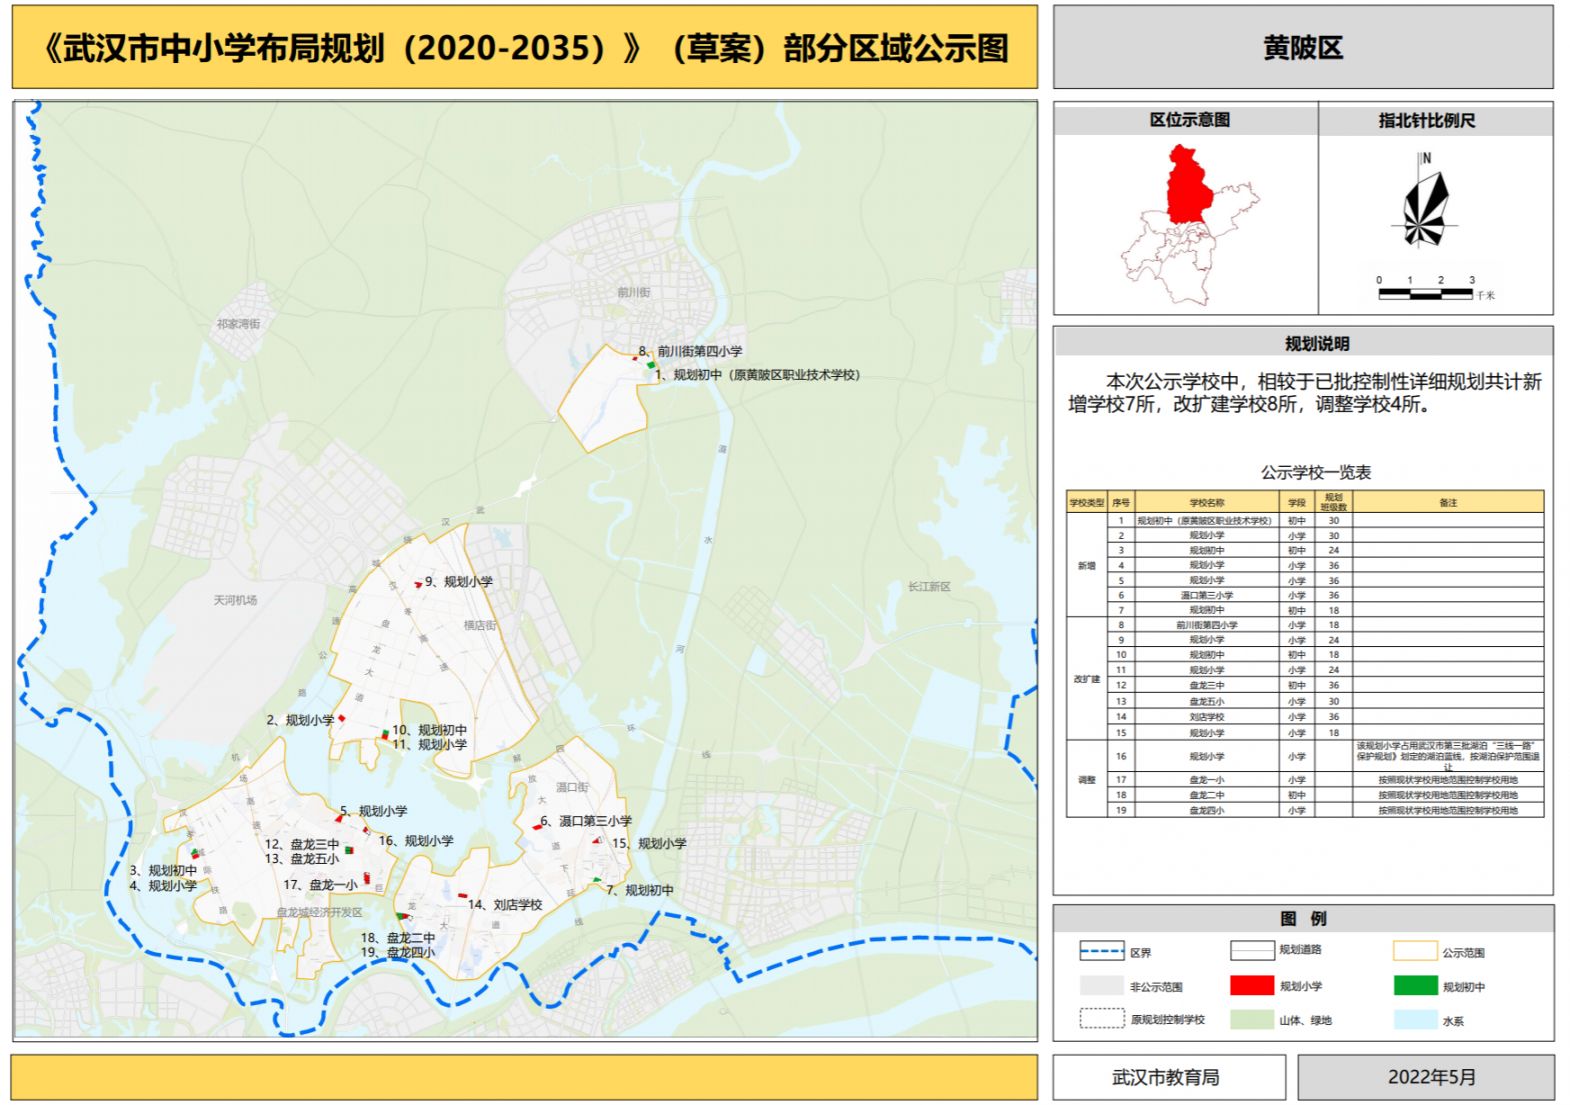Click map label 5、规划小学
This screenshot has width=1570, height=1105.
373,811
